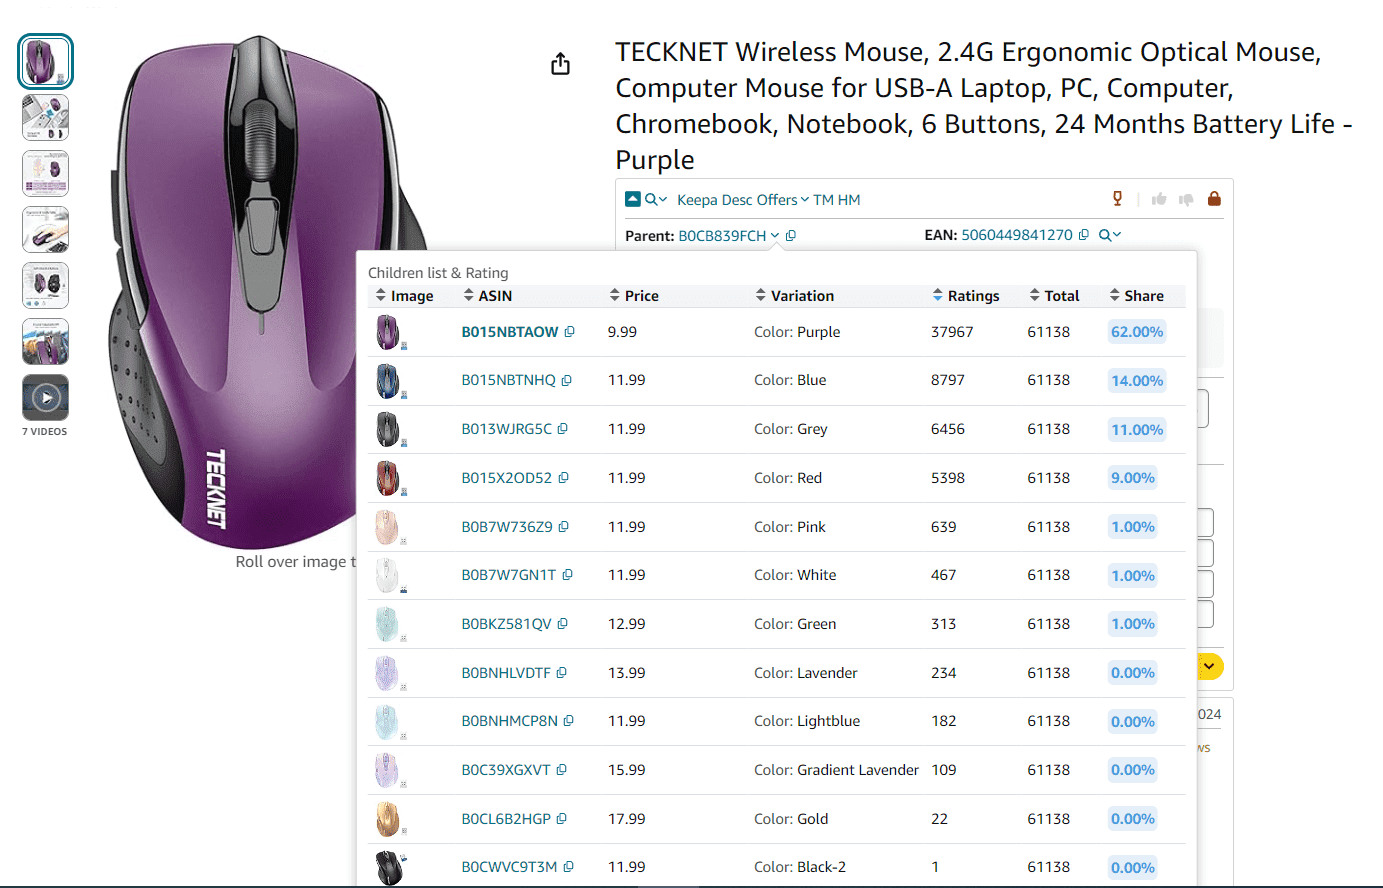Toggle the thumbs up icon

pos(1158,198)
